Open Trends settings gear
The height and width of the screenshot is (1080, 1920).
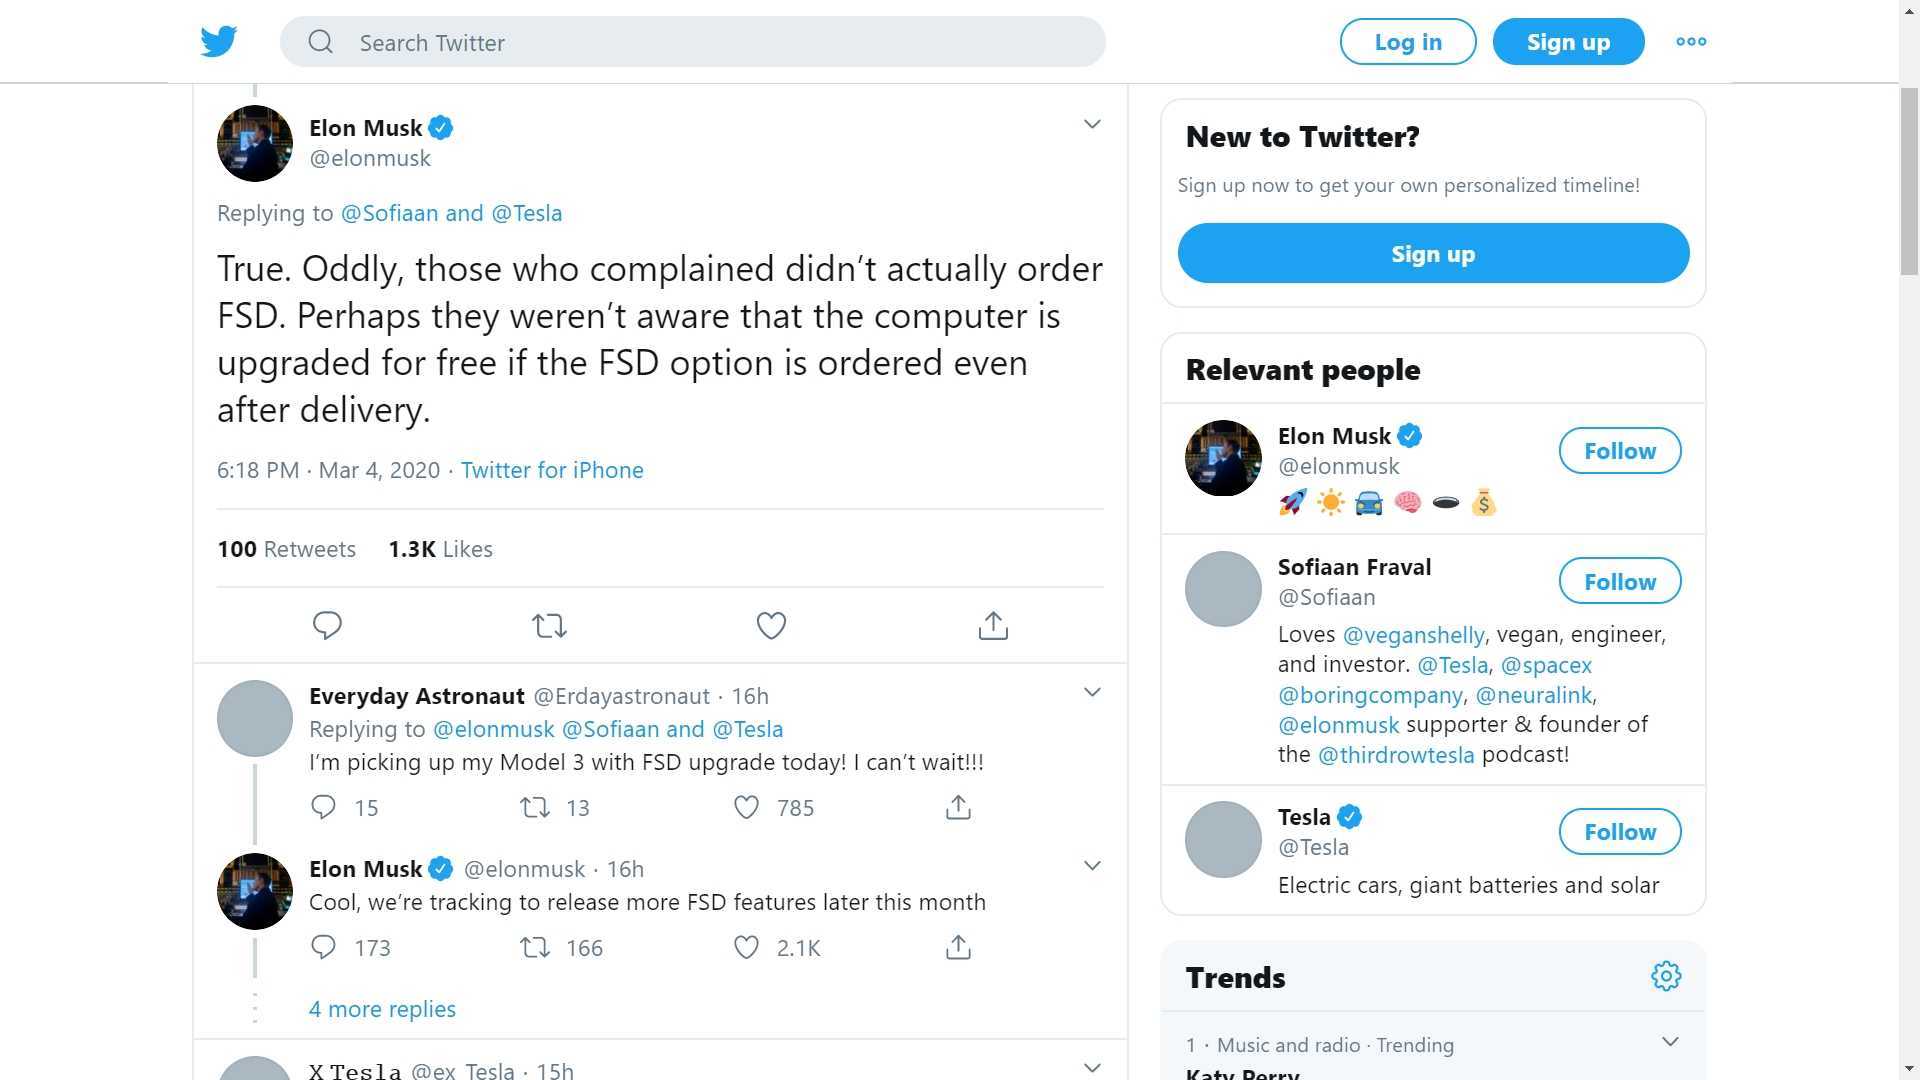click(x=1665, y=976)
